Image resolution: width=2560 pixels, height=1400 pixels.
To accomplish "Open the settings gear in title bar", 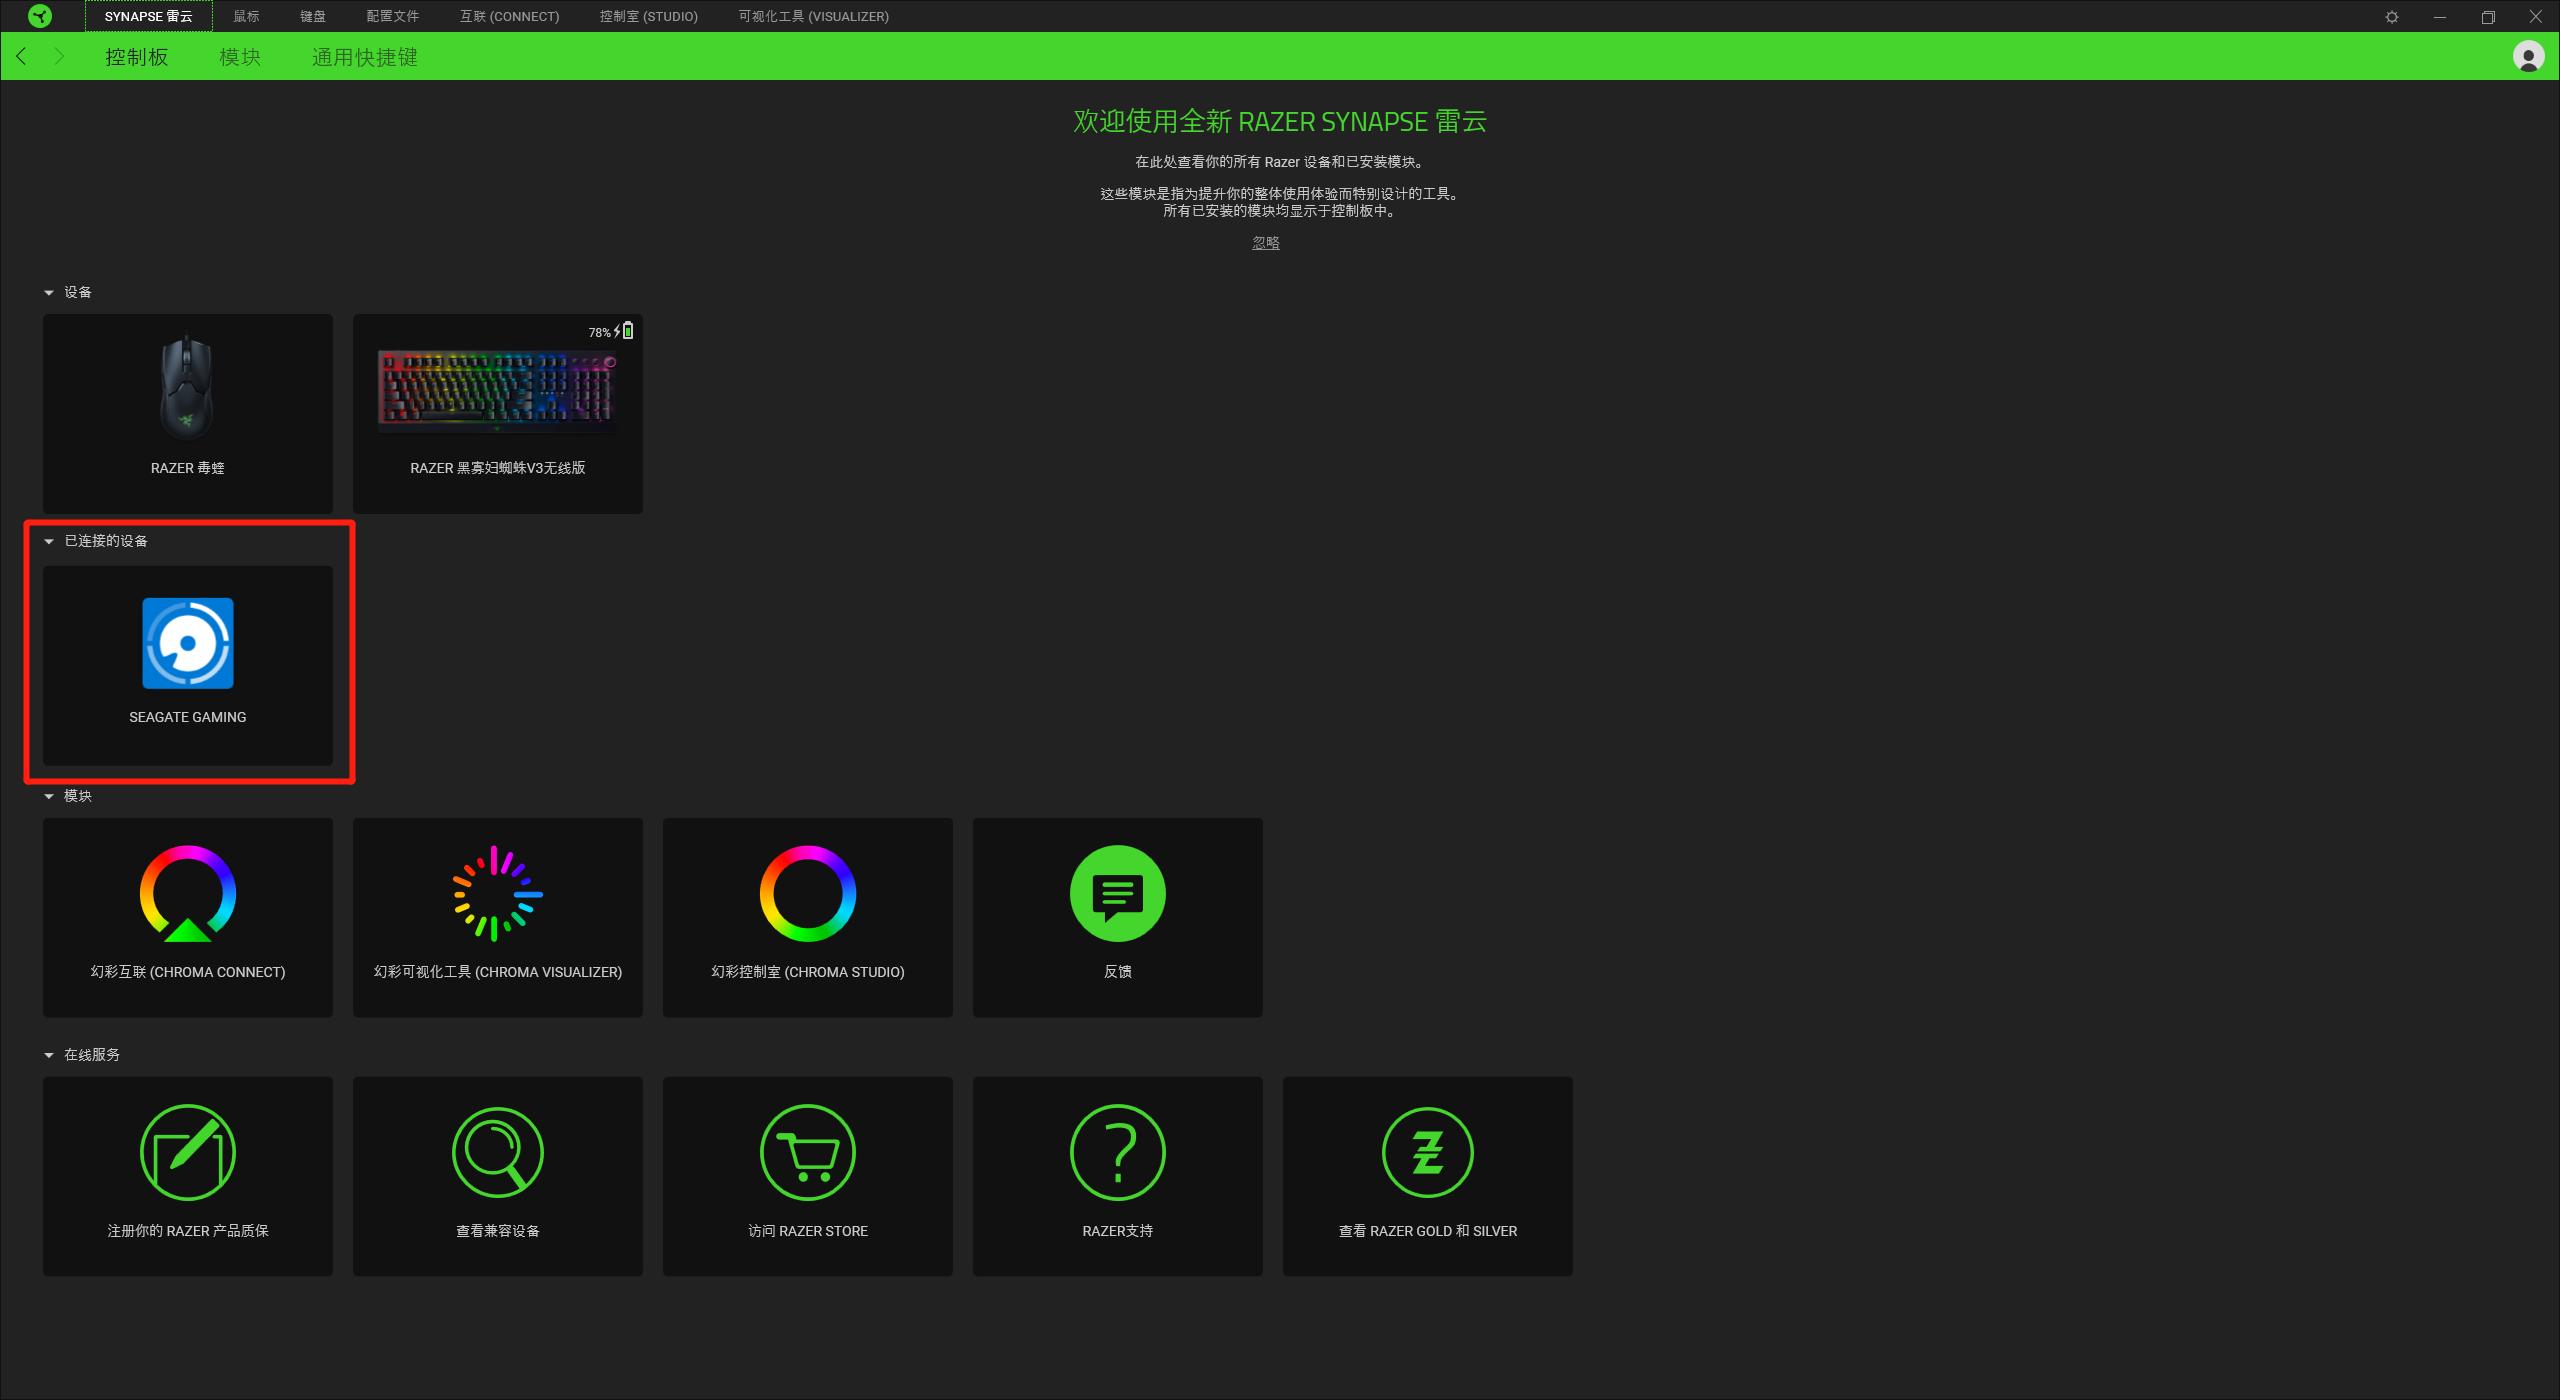I will [2391, 17].
